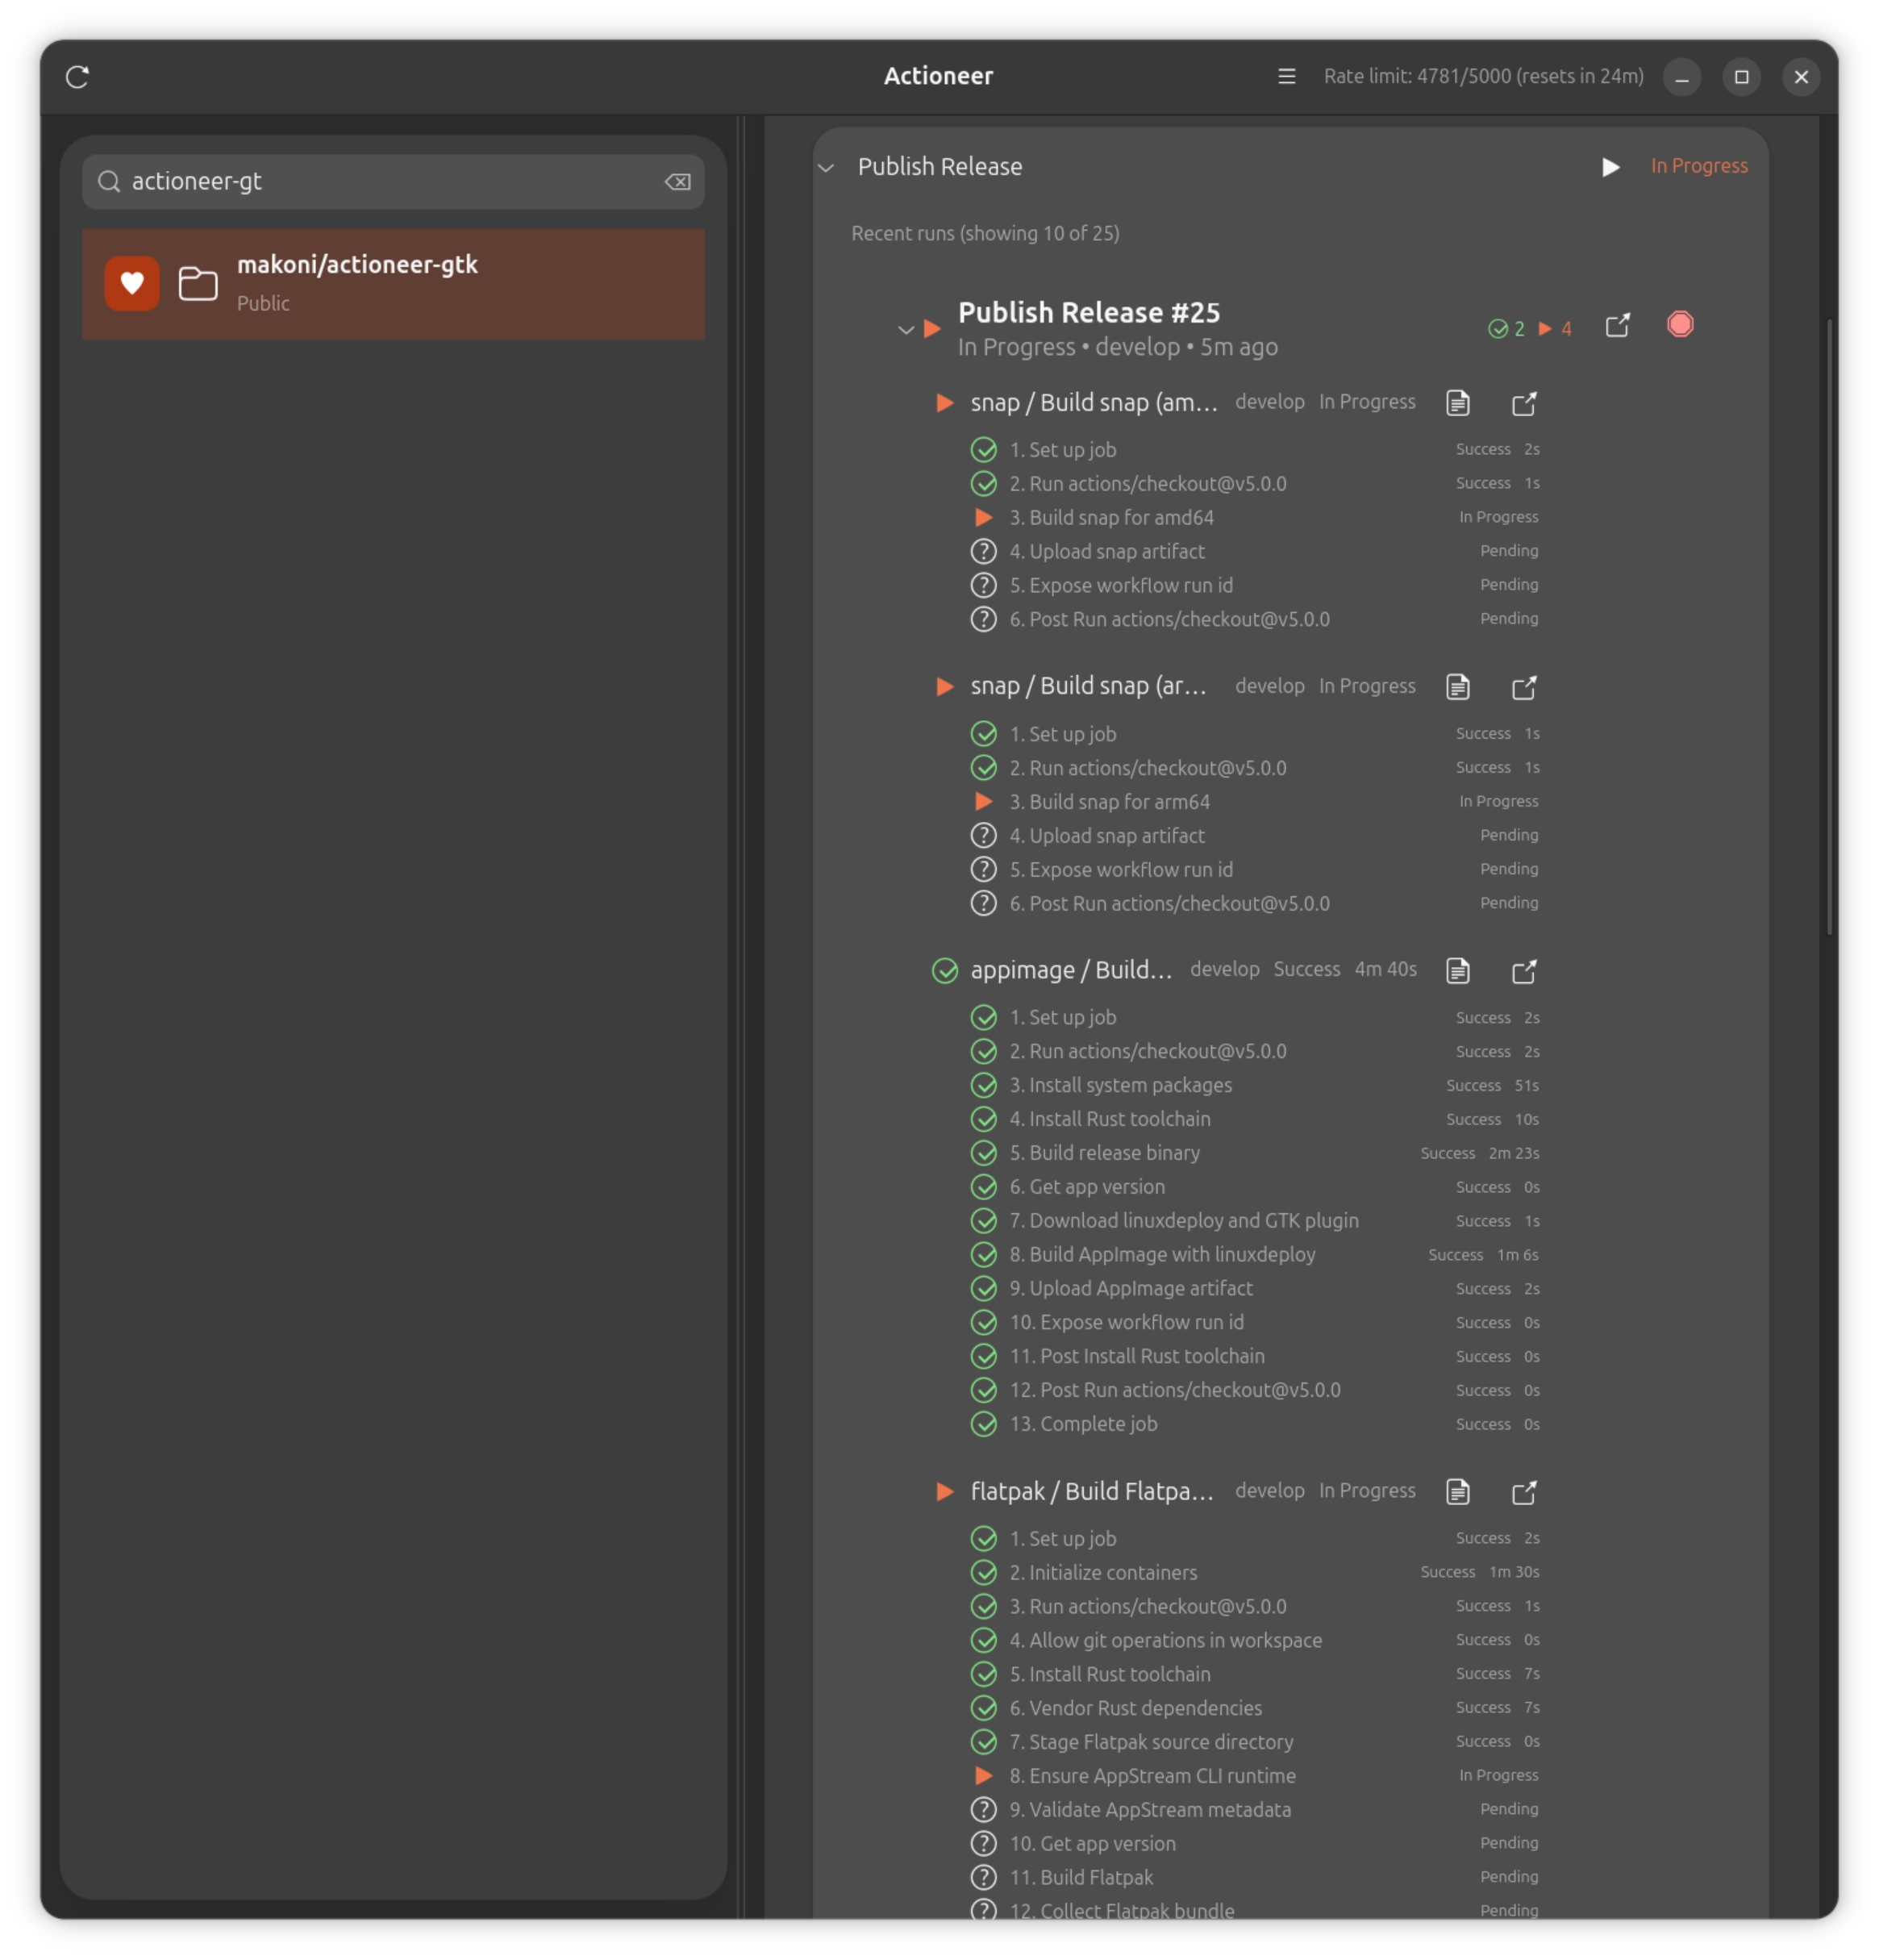Image resolution: width=1879 pixels, height=1960 pixels.
Task: View logs for the amd64 snap build job
Action: (1457, 402)
